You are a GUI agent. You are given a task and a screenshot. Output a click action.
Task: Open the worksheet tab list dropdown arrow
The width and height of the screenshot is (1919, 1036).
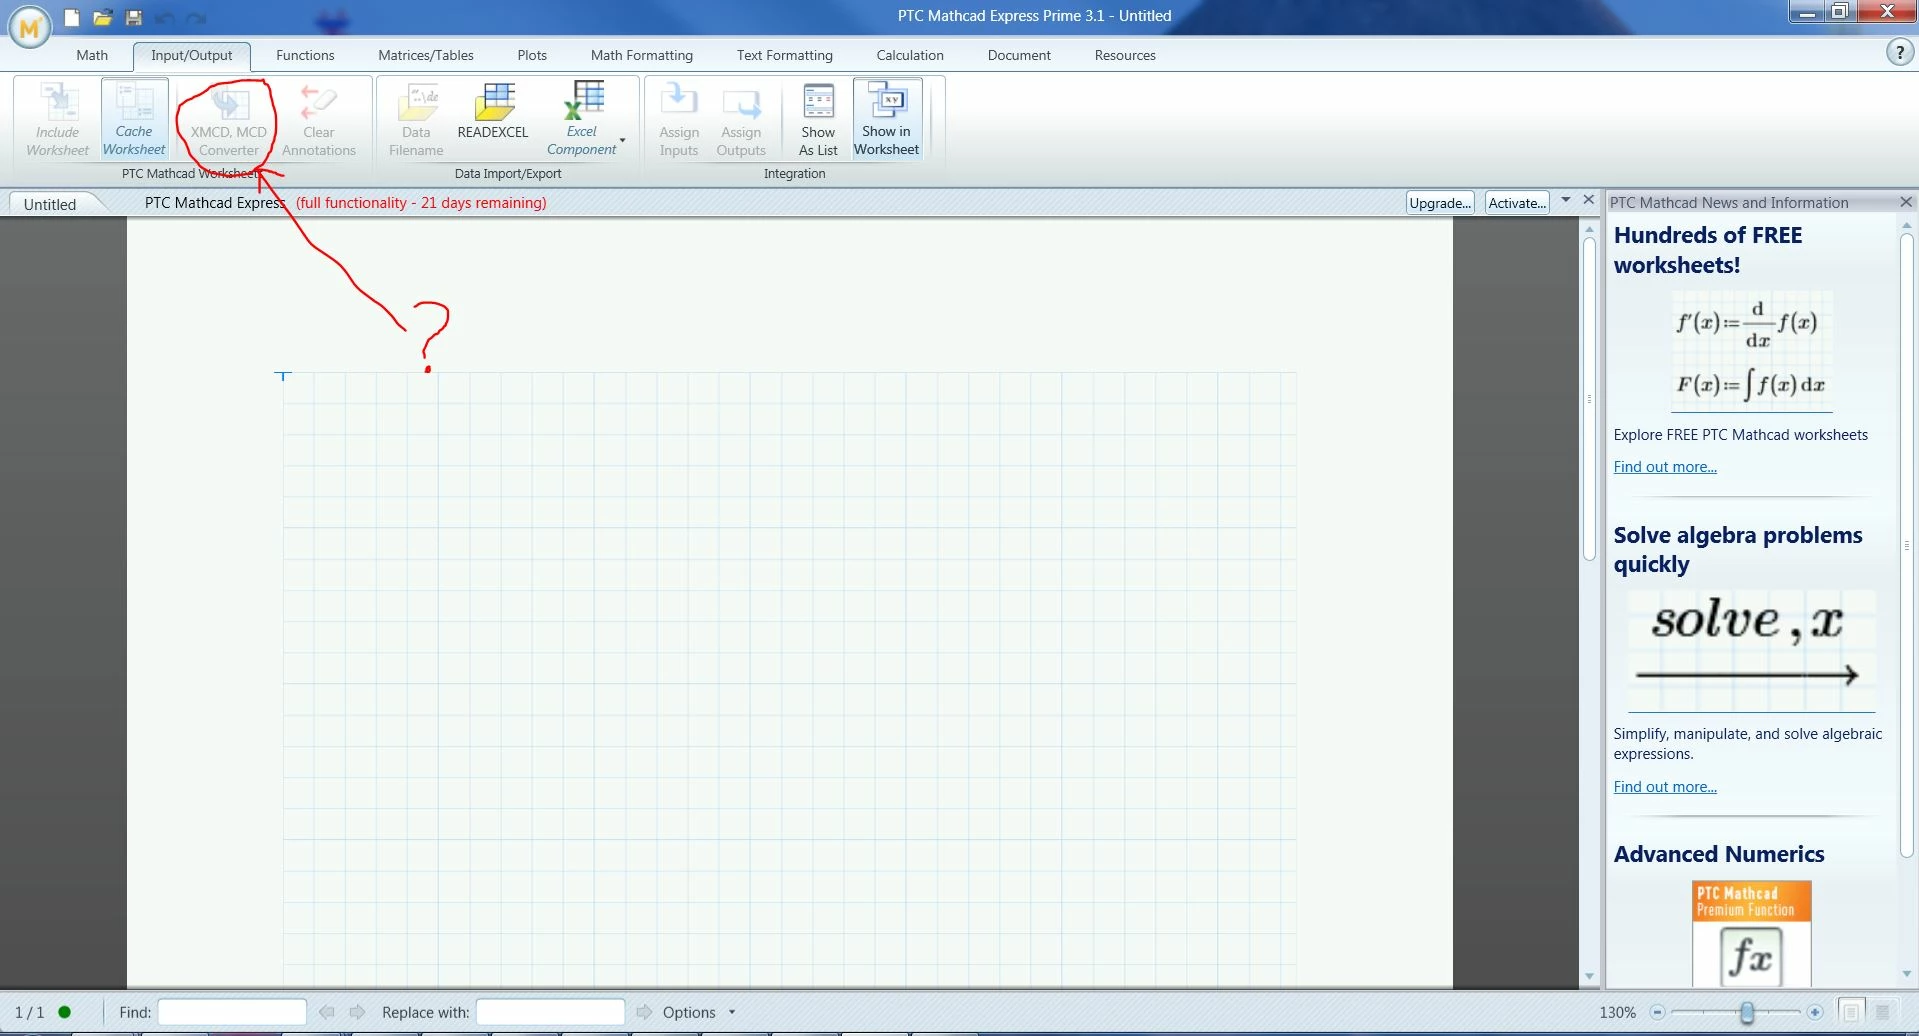[x=1566, y=200]
